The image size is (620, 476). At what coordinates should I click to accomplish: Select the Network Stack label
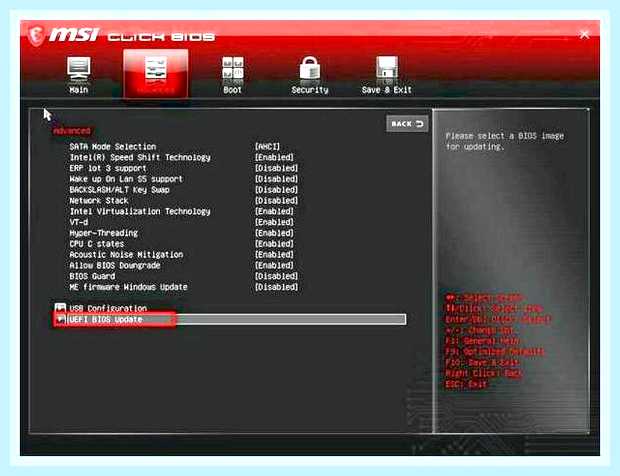click(x=99, y=200)
